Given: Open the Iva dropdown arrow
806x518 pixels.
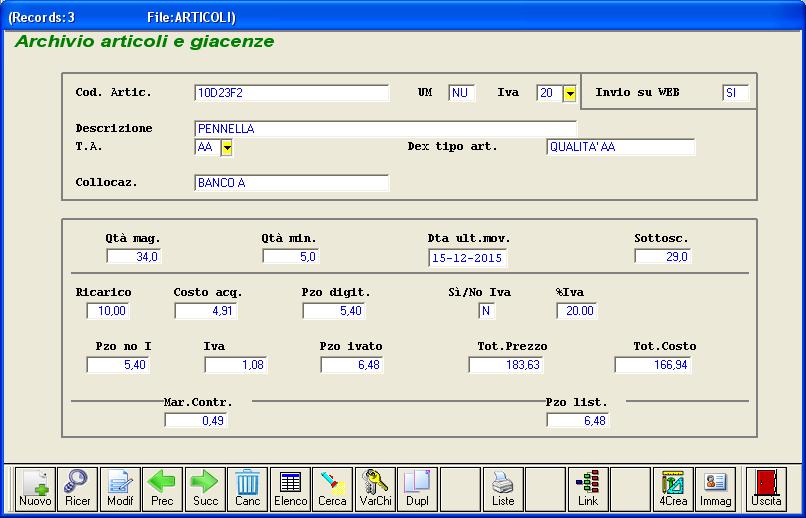Looking at the screenshot, I should point(570,94).
